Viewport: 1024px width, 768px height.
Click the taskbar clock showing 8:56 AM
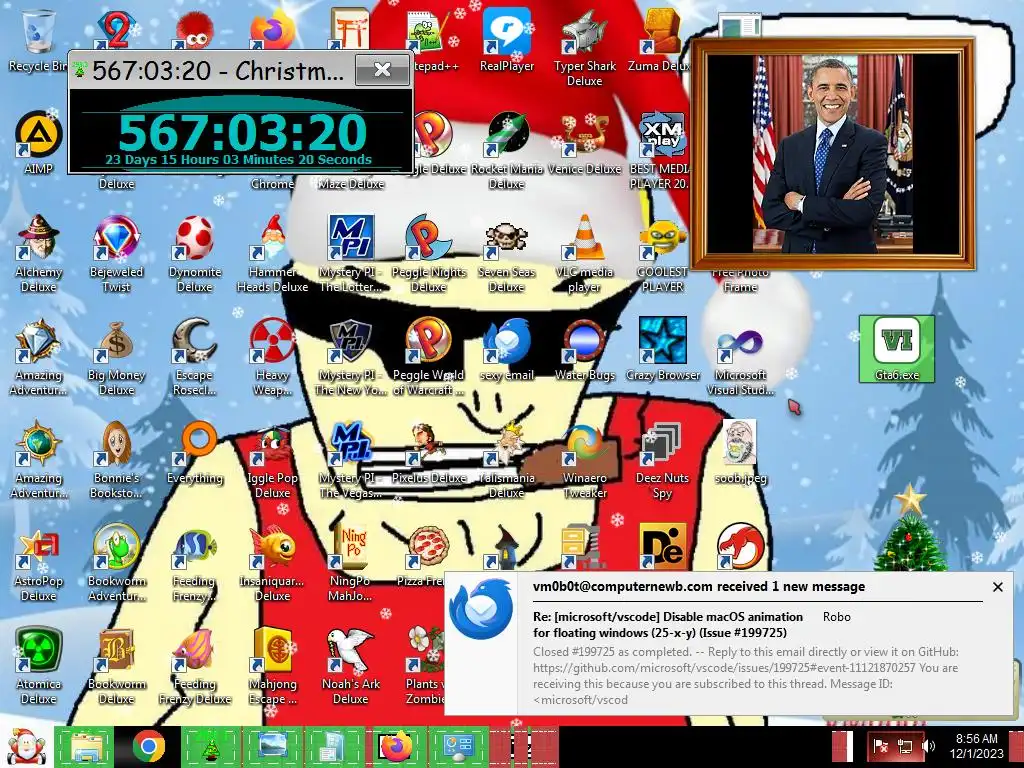point(977,746)
